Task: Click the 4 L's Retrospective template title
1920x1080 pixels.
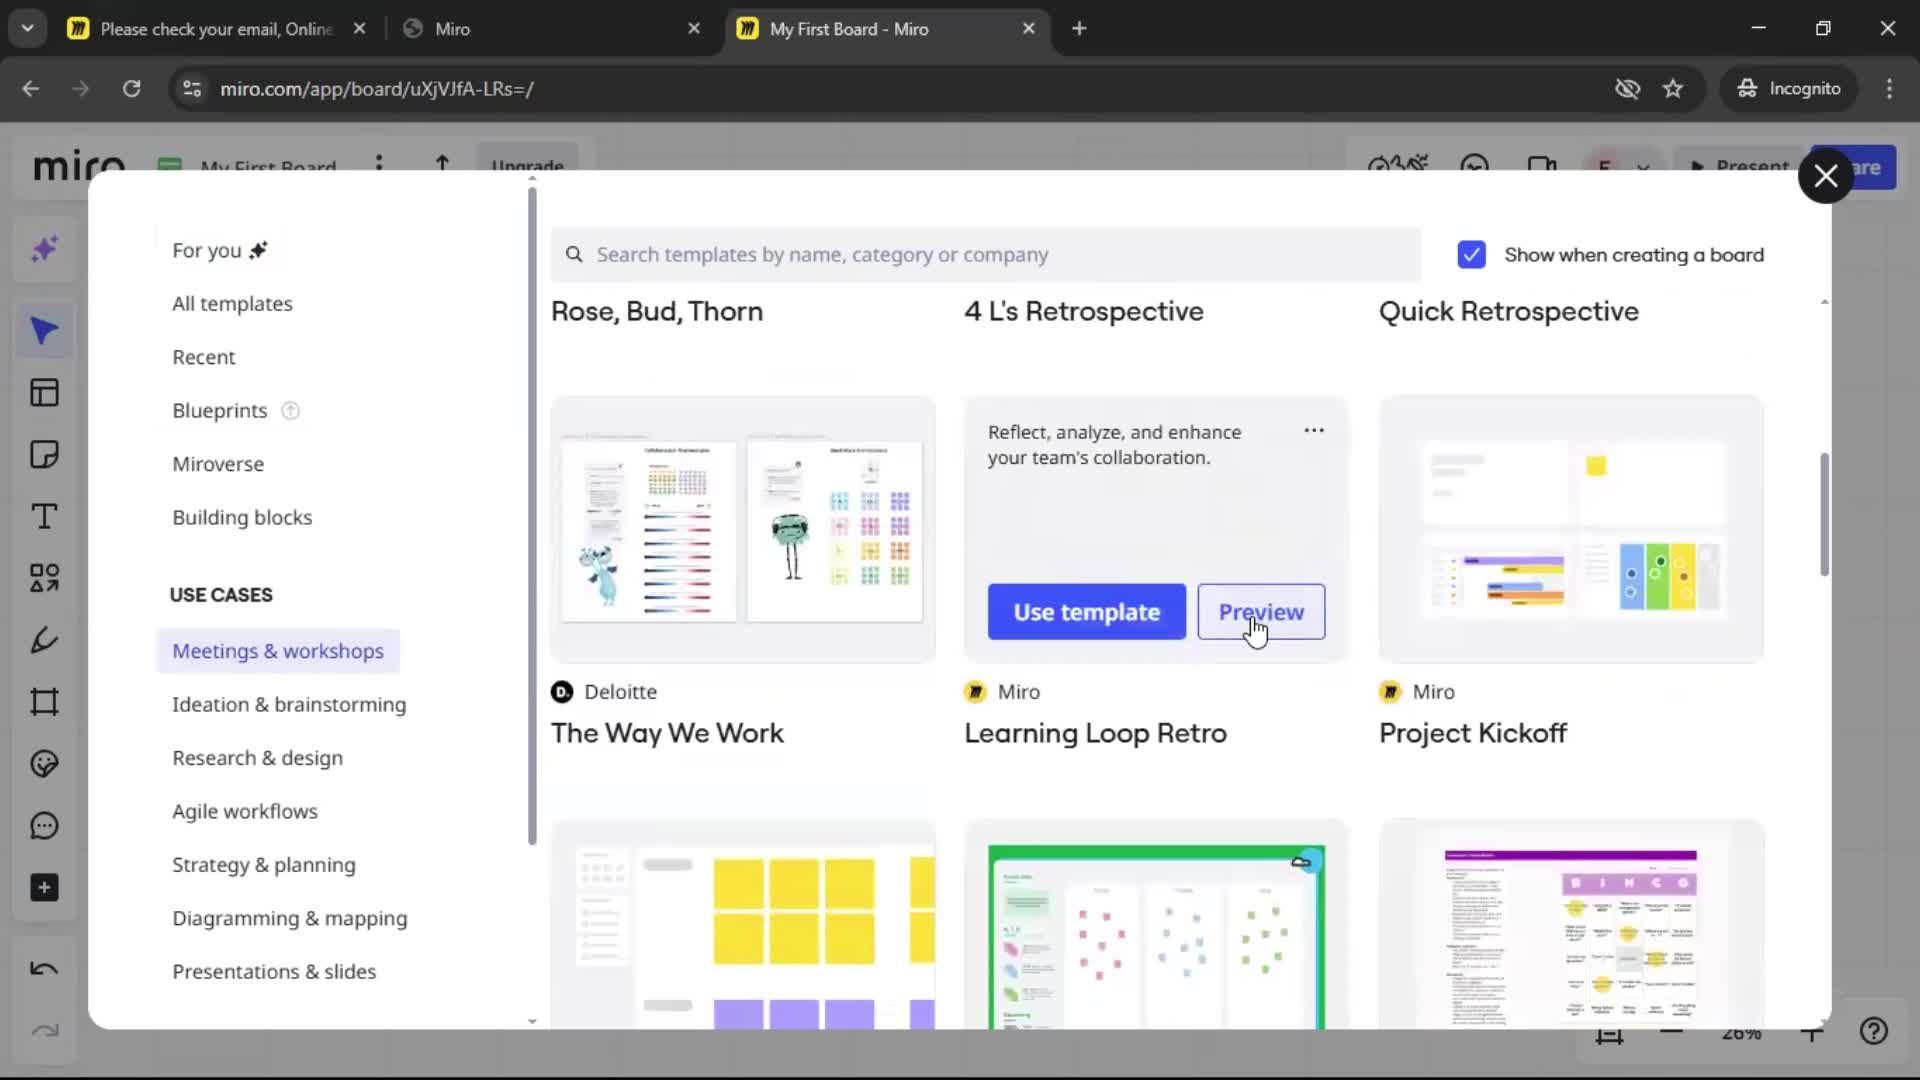Action: [x=1084, y=312]
